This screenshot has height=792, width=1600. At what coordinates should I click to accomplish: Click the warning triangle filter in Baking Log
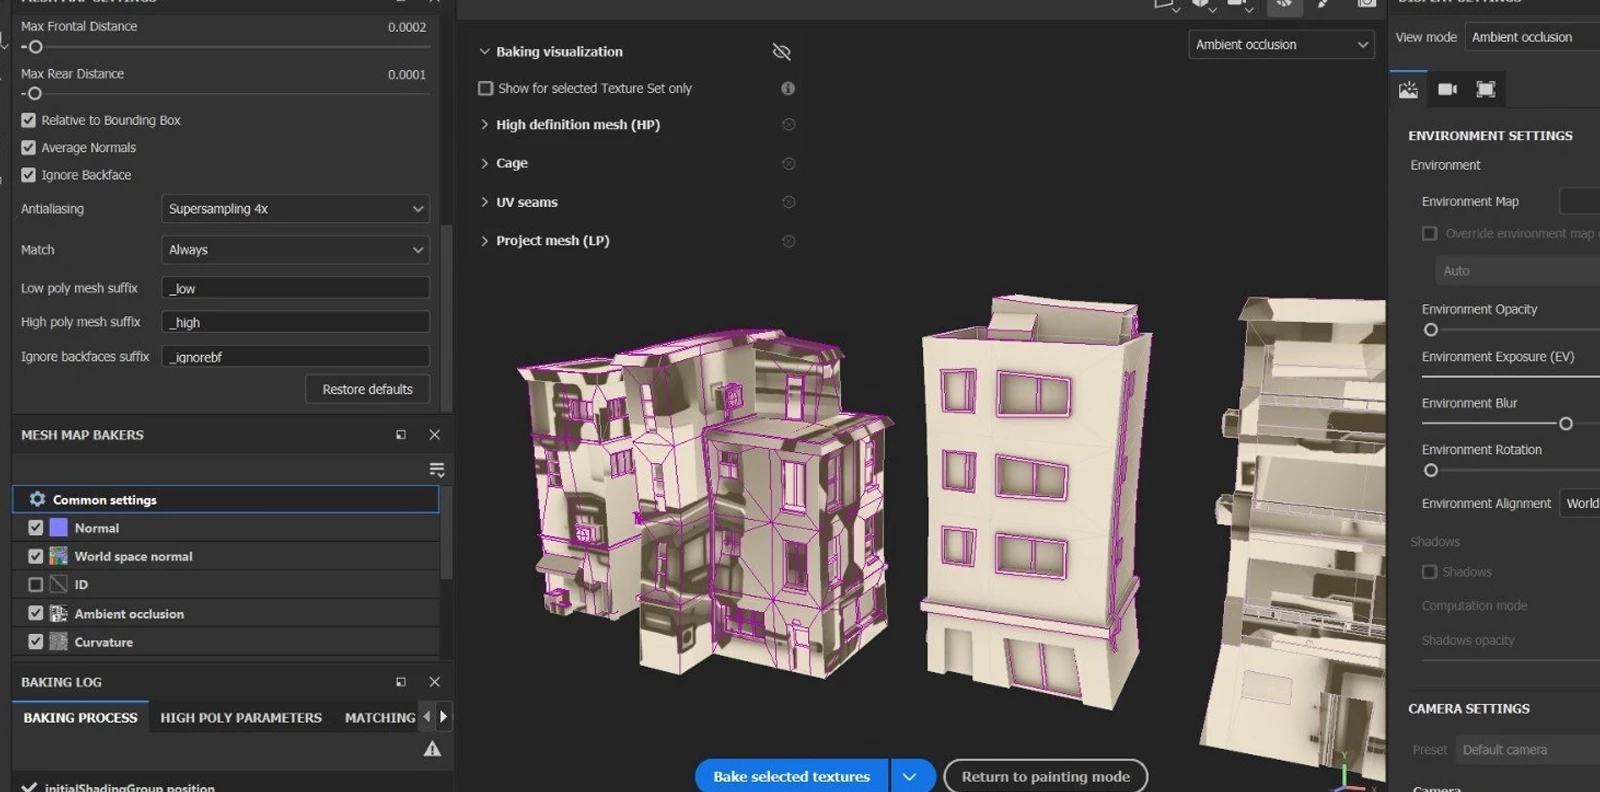pyautogui.click(x=432, y=749)
